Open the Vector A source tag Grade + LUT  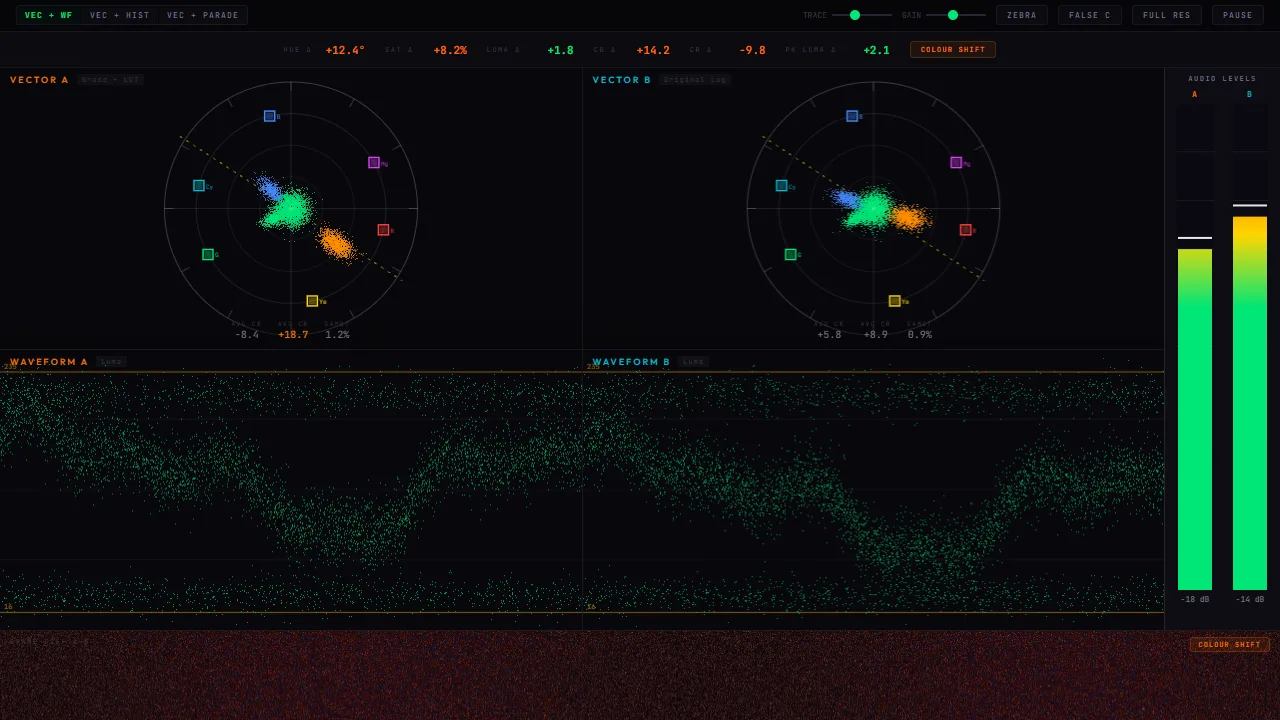pos(111,80)
